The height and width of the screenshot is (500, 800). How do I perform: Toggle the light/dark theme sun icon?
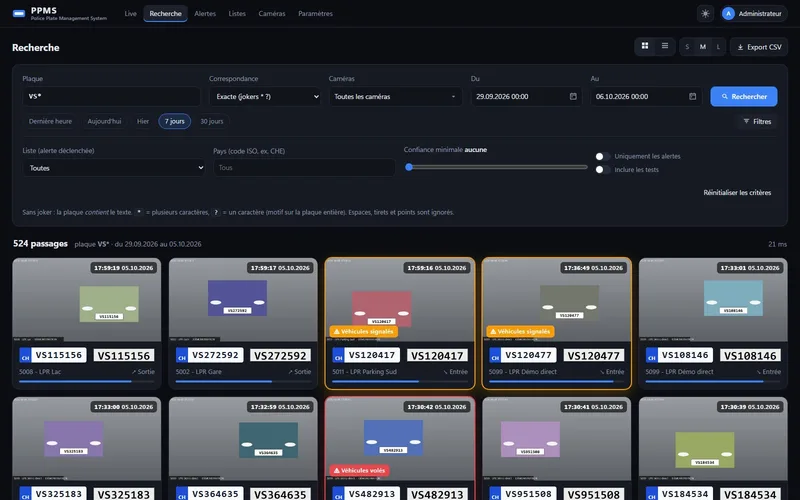click(x=705, y=14)
